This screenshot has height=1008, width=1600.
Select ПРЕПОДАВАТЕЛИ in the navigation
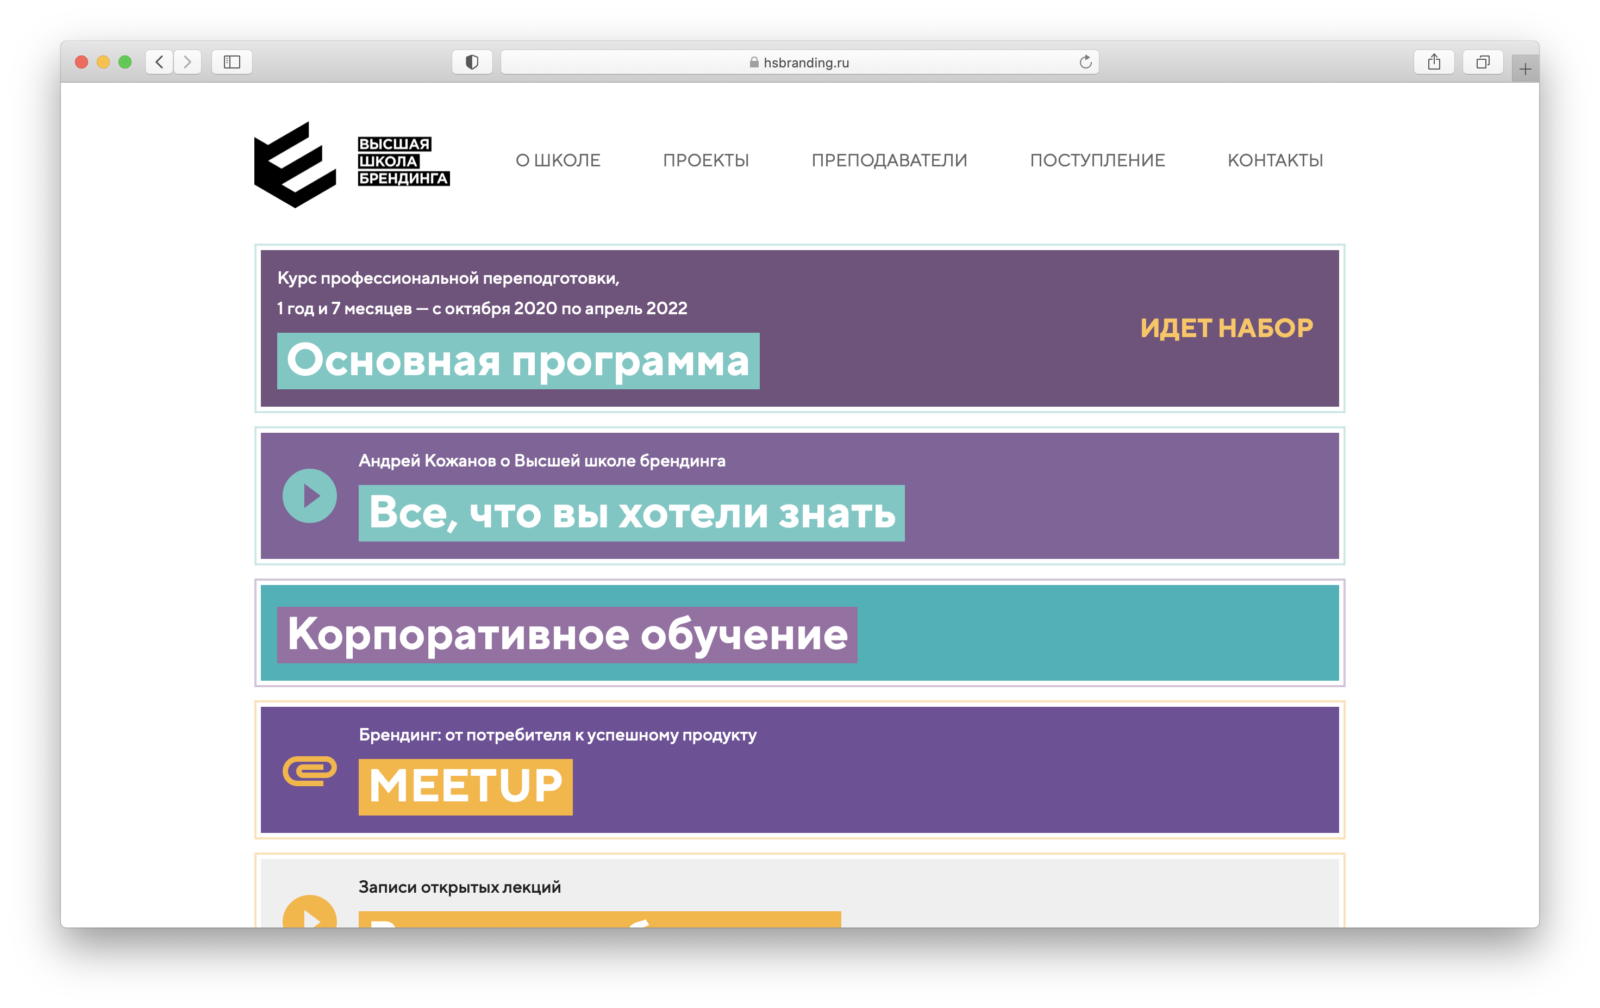tap(889, 160)
